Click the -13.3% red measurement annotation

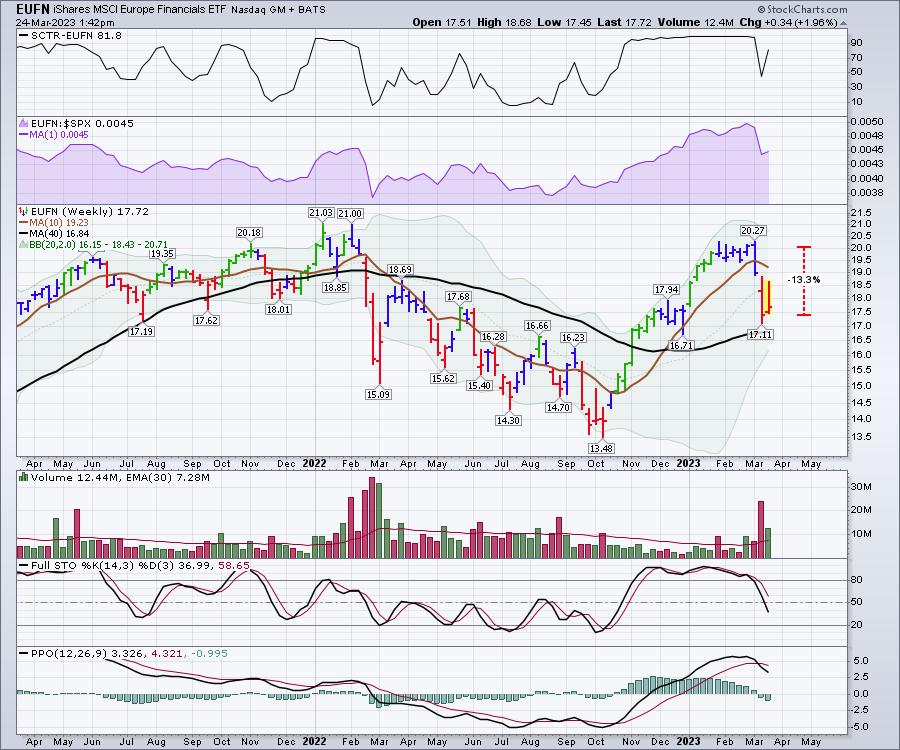pos(804,279)
